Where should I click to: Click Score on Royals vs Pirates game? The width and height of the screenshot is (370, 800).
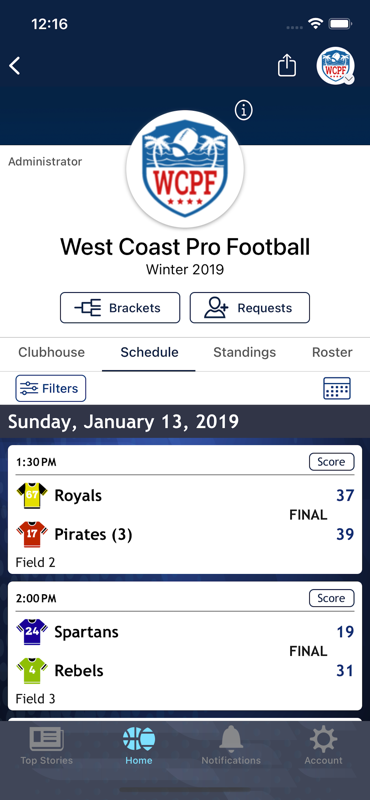click(331, 462)
